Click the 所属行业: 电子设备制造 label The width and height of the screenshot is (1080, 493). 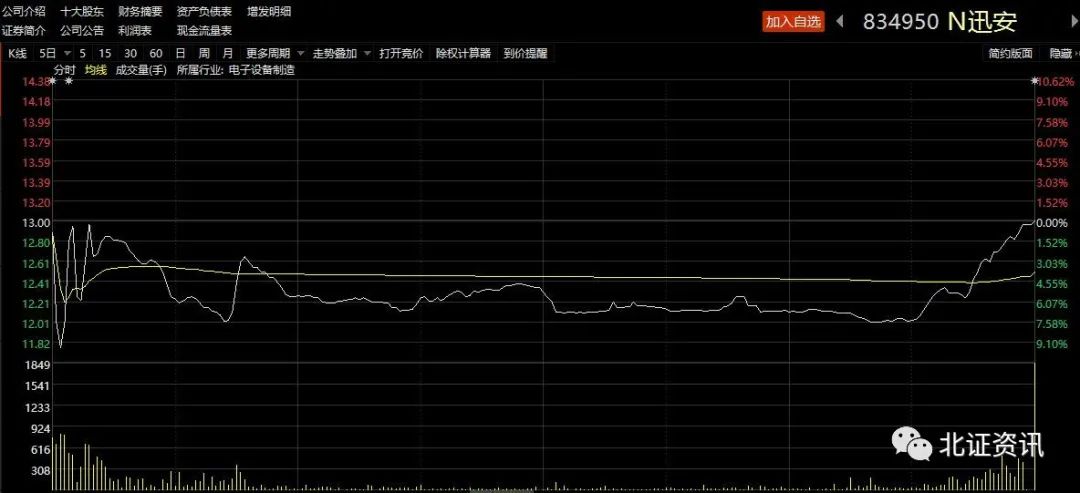[236, 70]
